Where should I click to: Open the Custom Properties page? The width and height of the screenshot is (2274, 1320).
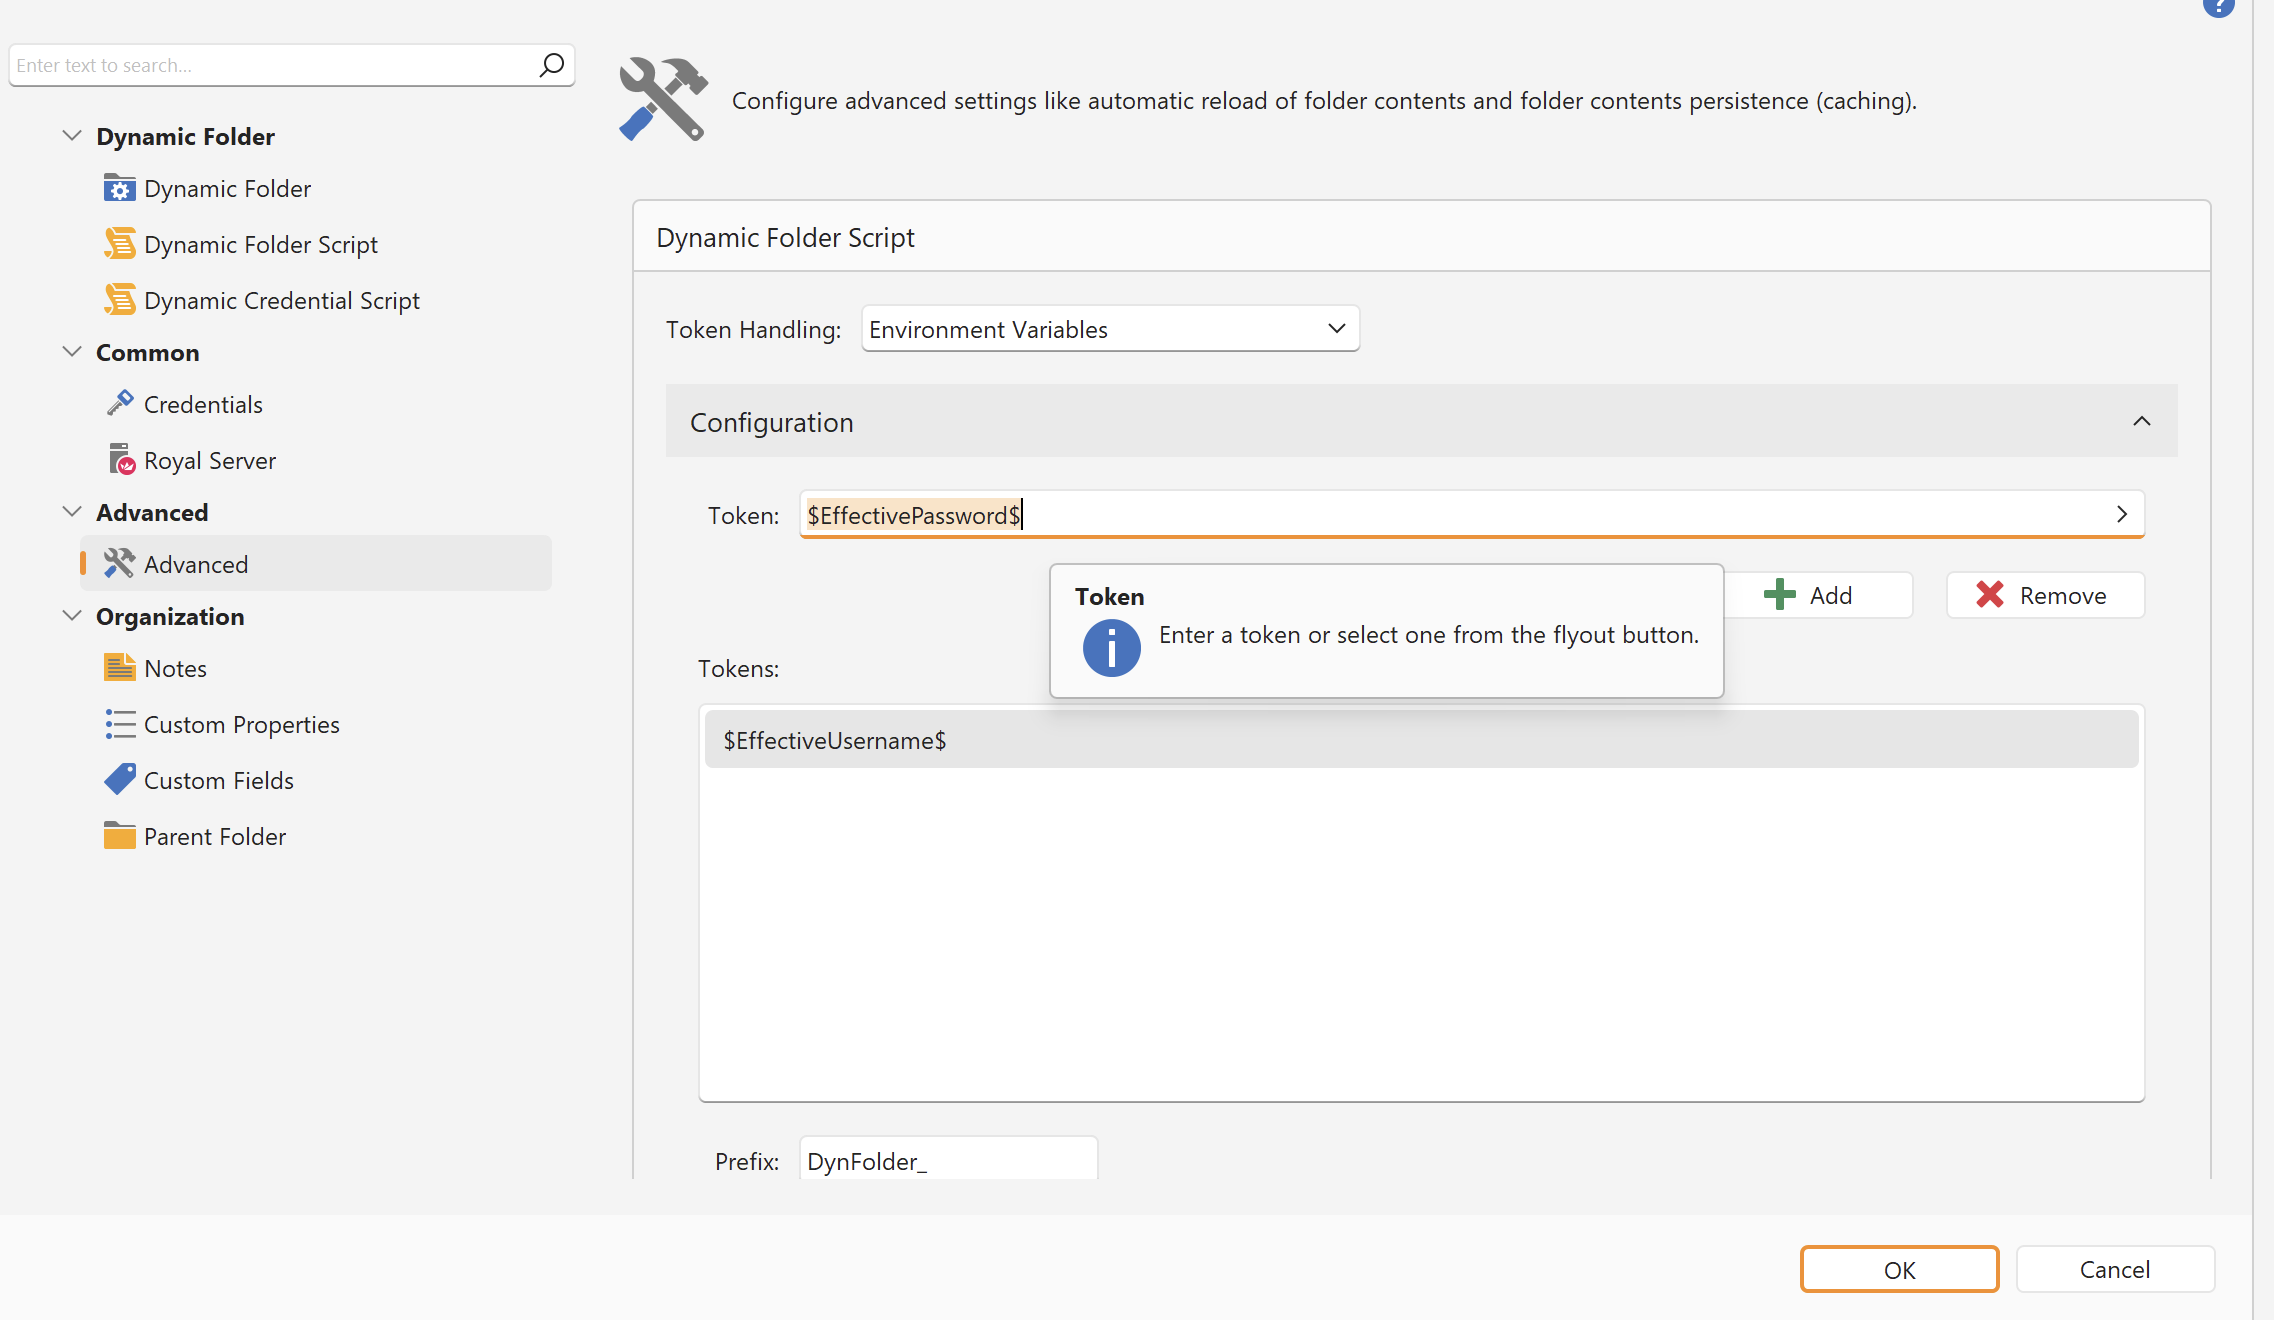pos(241,724)
